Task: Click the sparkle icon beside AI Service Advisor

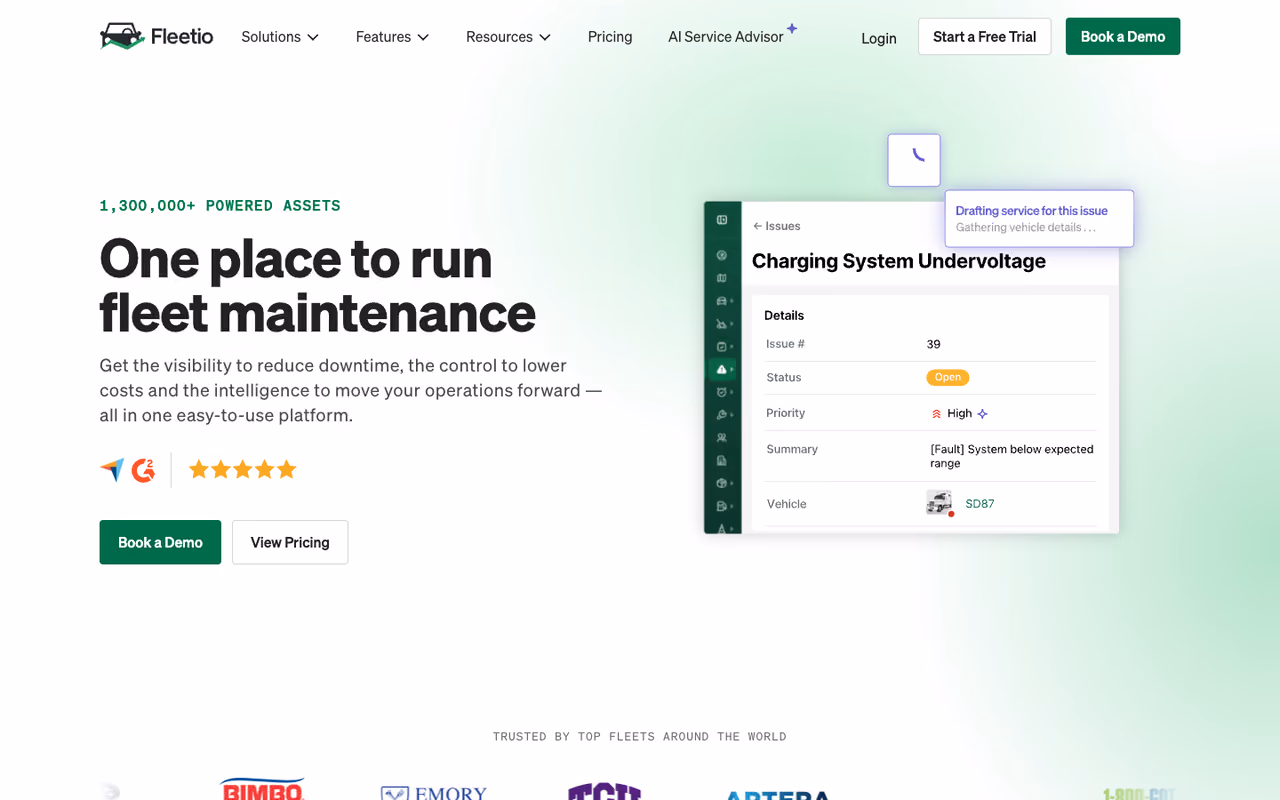Action: tap(792, 28)
